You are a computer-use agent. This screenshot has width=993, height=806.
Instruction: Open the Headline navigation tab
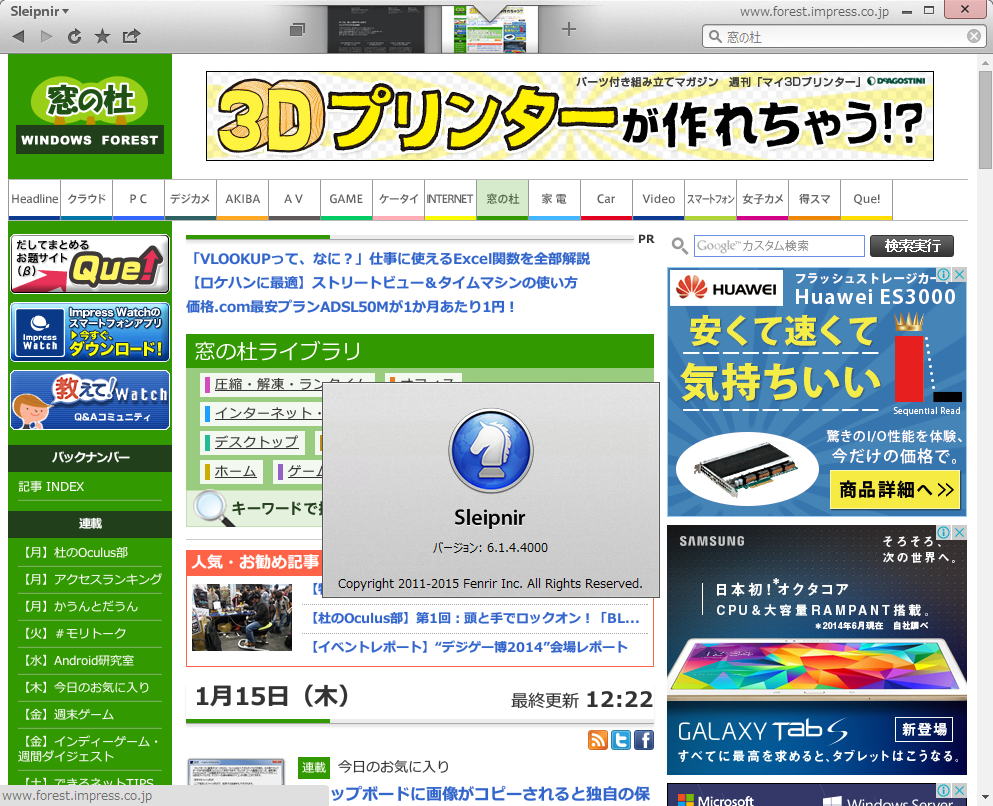35,199
